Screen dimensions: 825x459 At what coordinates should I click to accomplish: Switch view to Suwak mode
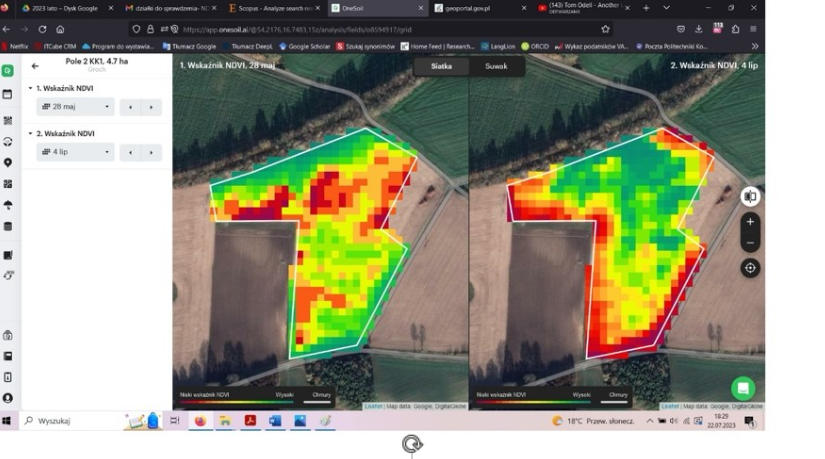pos(496,66)
